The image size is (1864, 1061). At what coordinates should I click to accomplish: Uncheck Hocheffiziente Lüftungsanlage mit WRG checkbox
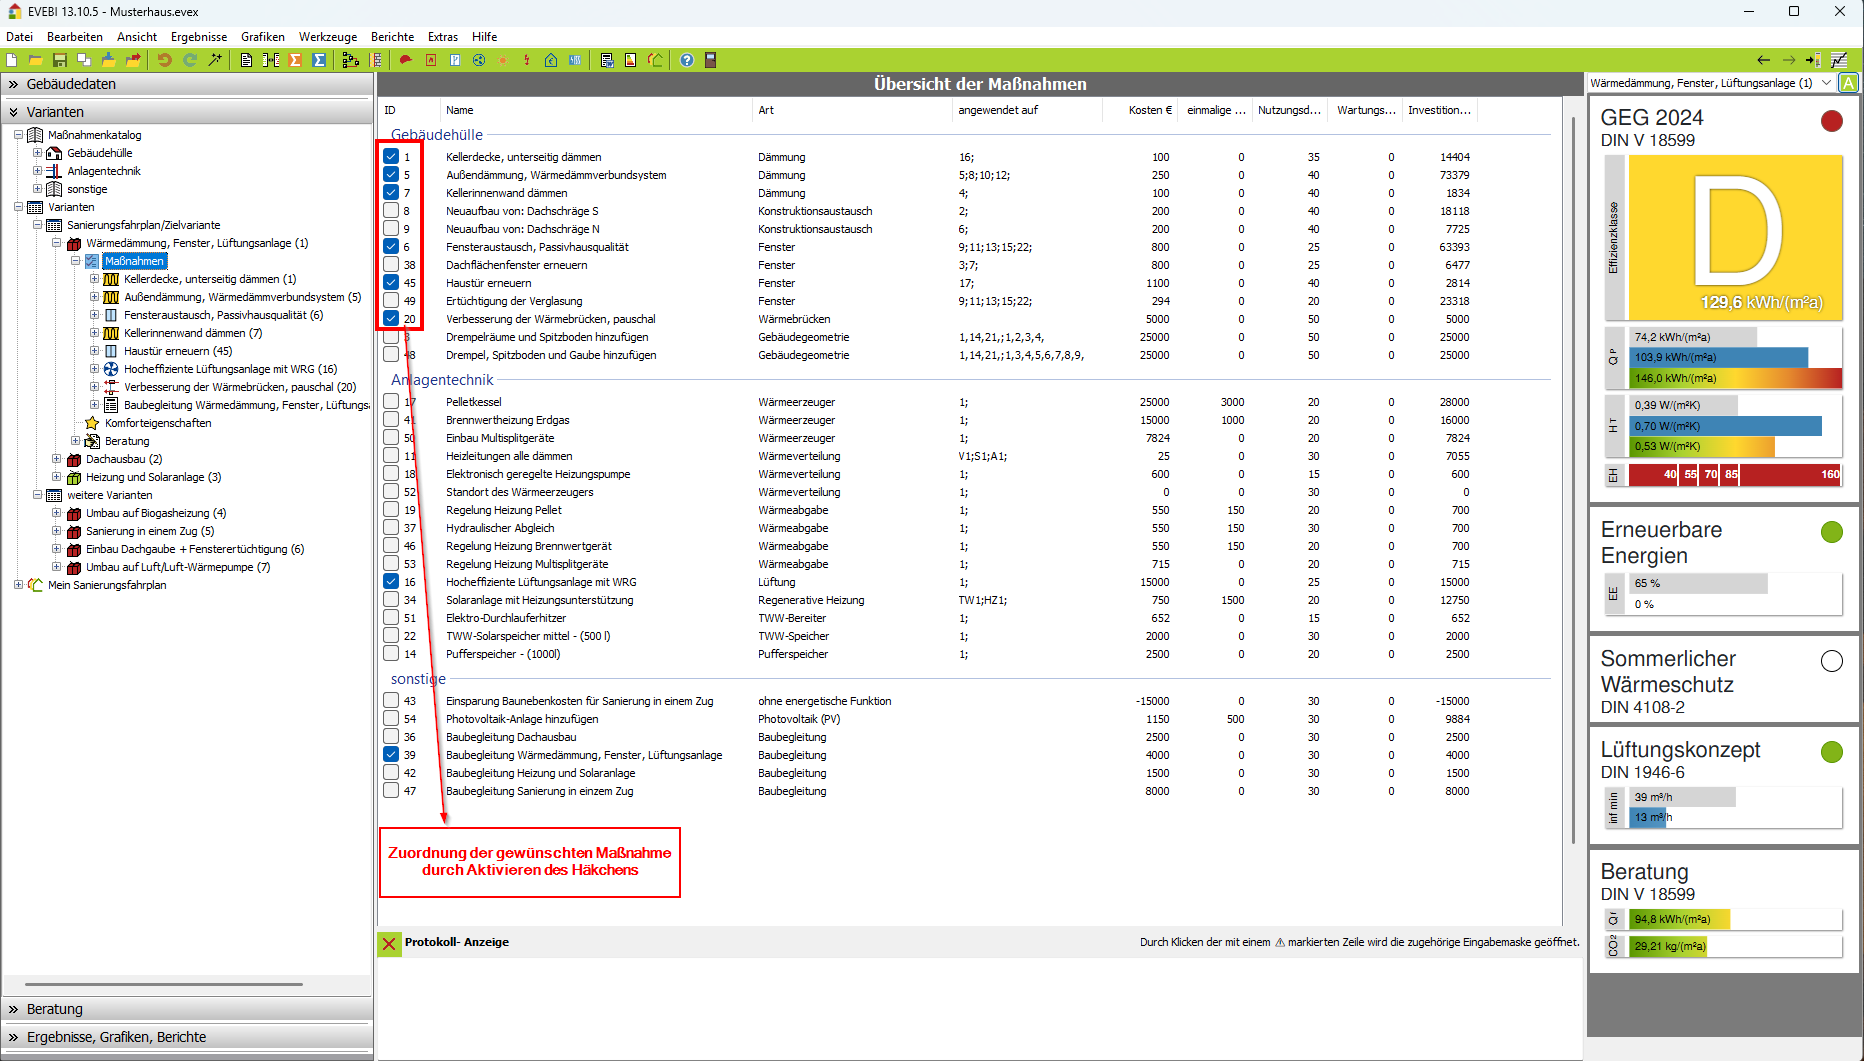pos(391,582)
